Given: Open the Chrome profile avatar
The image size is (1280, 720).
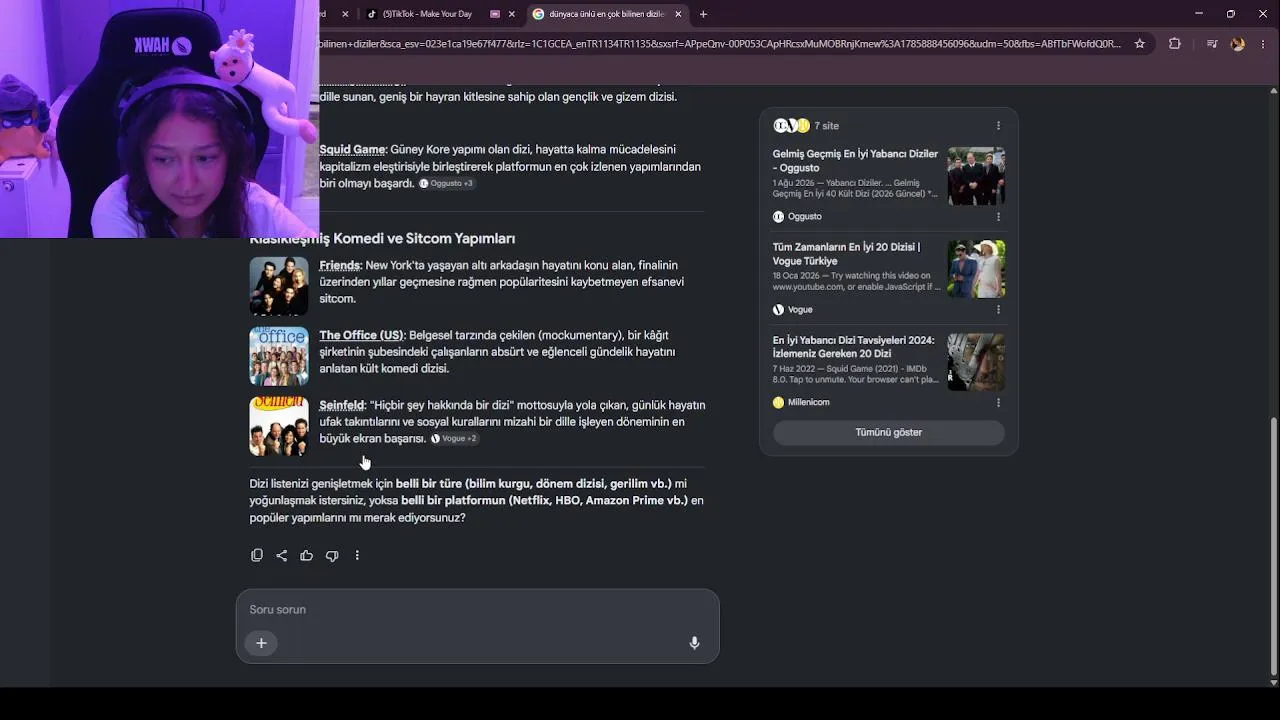Looking at the screenshot, I should pyautogui.click(x=1238, y=44).
